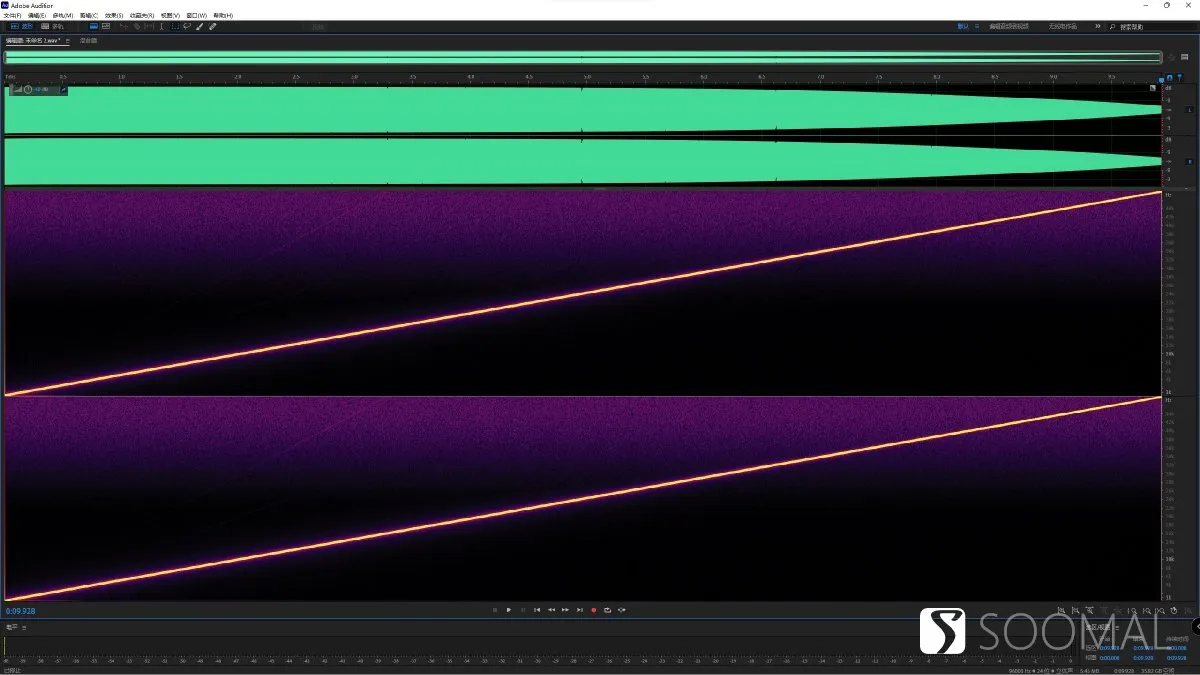Viewport: 1200px width, 675px height.
Task: Open the 文件(F) menu
Action: [12, 15]
